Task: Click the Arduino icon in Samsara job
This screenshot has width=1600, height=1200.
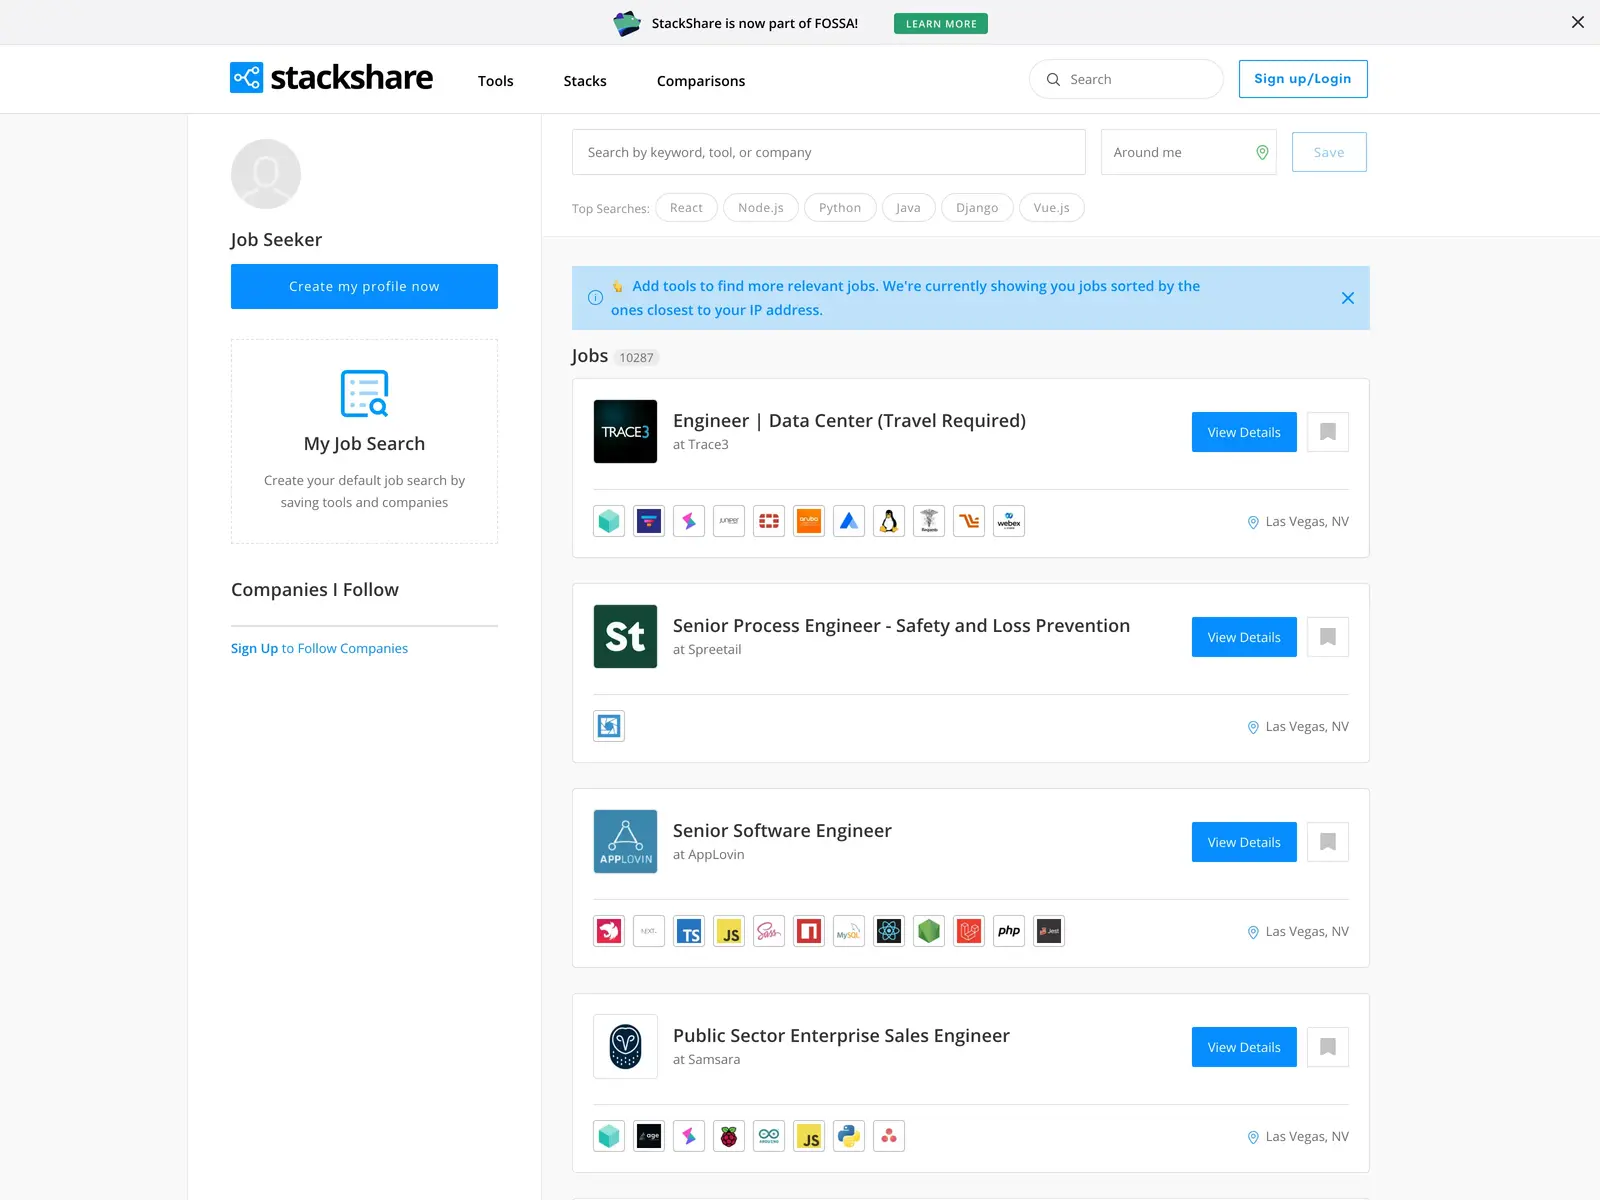Action: pos(769,1136)
